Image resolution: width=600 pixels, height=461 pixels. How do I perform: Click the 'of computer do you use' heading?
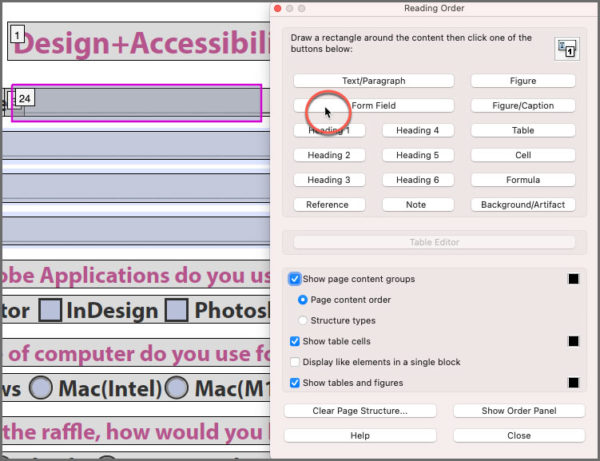coord(139,353)
